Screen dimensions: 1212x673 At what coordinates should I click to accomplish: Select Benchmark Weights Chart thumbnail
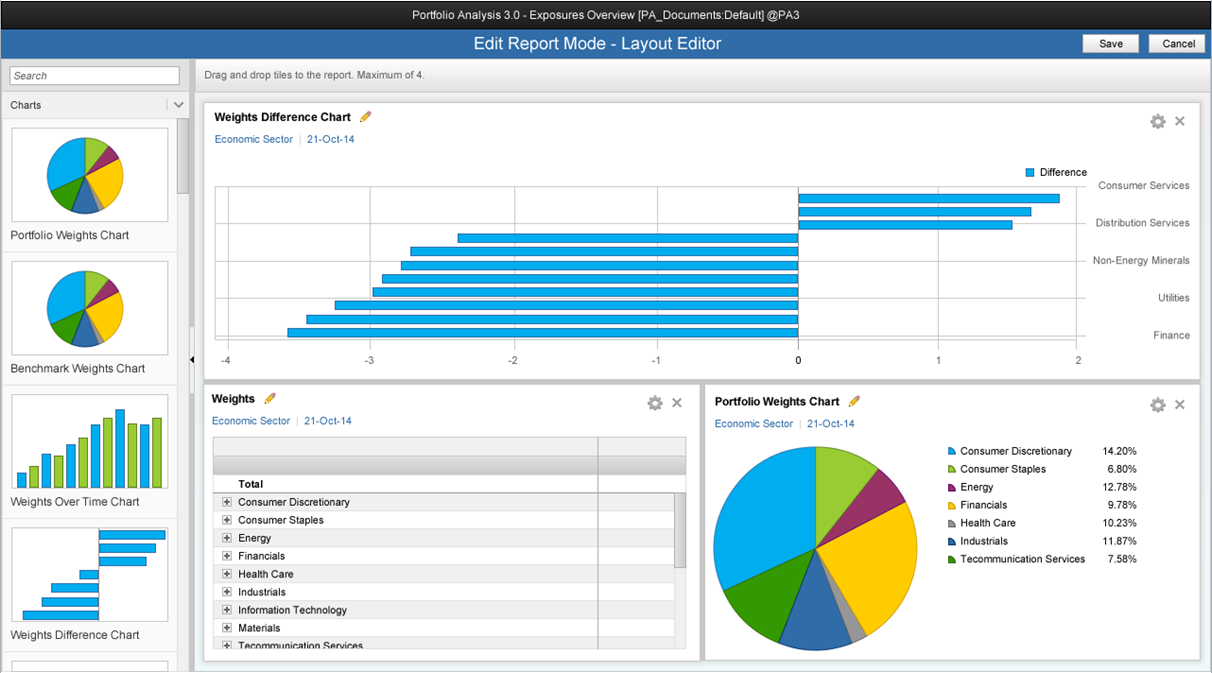[90, 308]
